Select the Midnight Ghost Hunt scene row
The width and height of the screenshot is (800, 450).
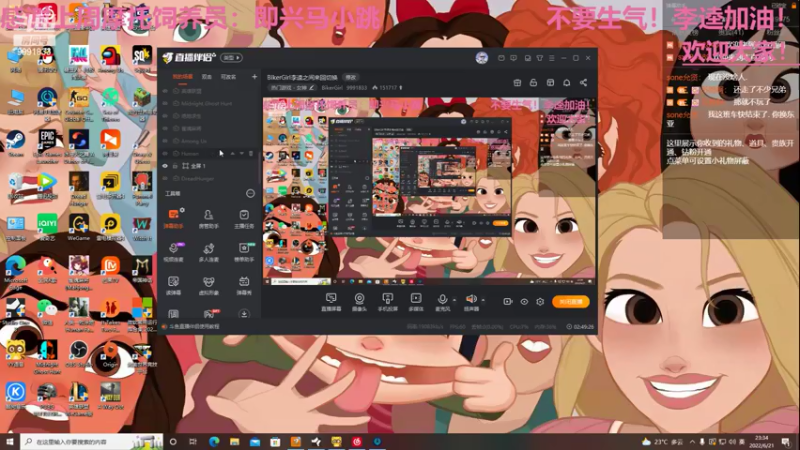210,104
